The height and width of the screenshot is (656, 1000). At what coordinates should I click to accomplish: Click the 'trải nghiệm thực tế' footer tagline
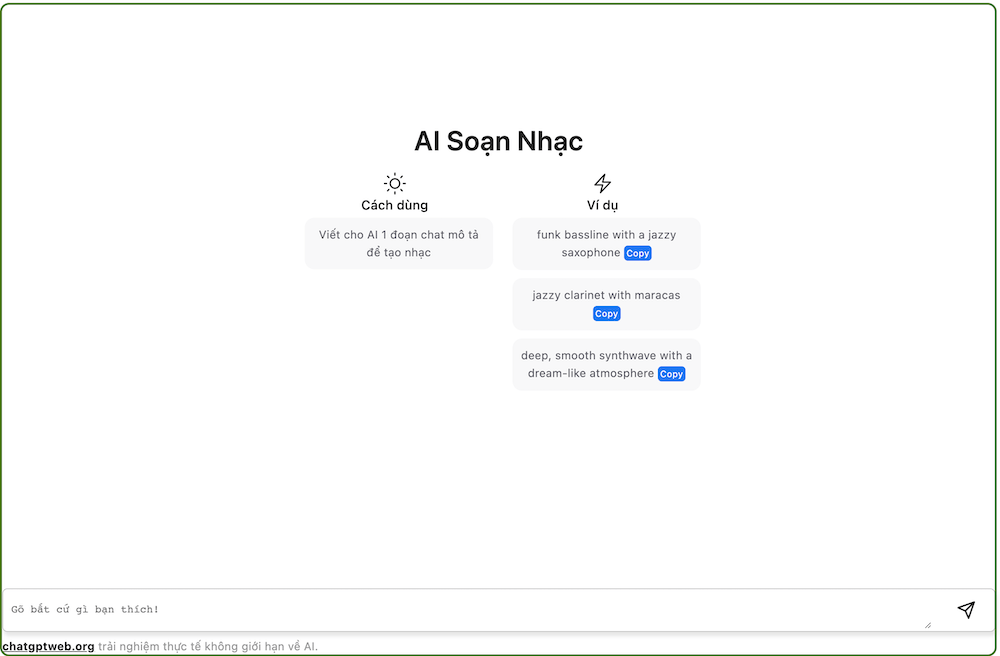208,646
